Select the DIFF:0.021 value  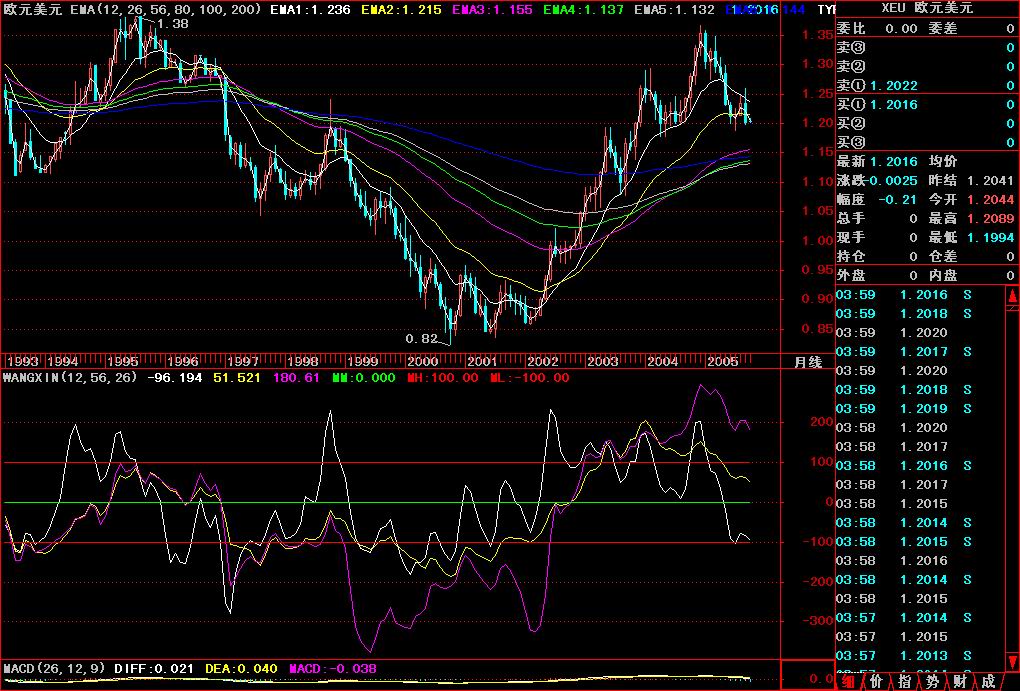(154, 668)
